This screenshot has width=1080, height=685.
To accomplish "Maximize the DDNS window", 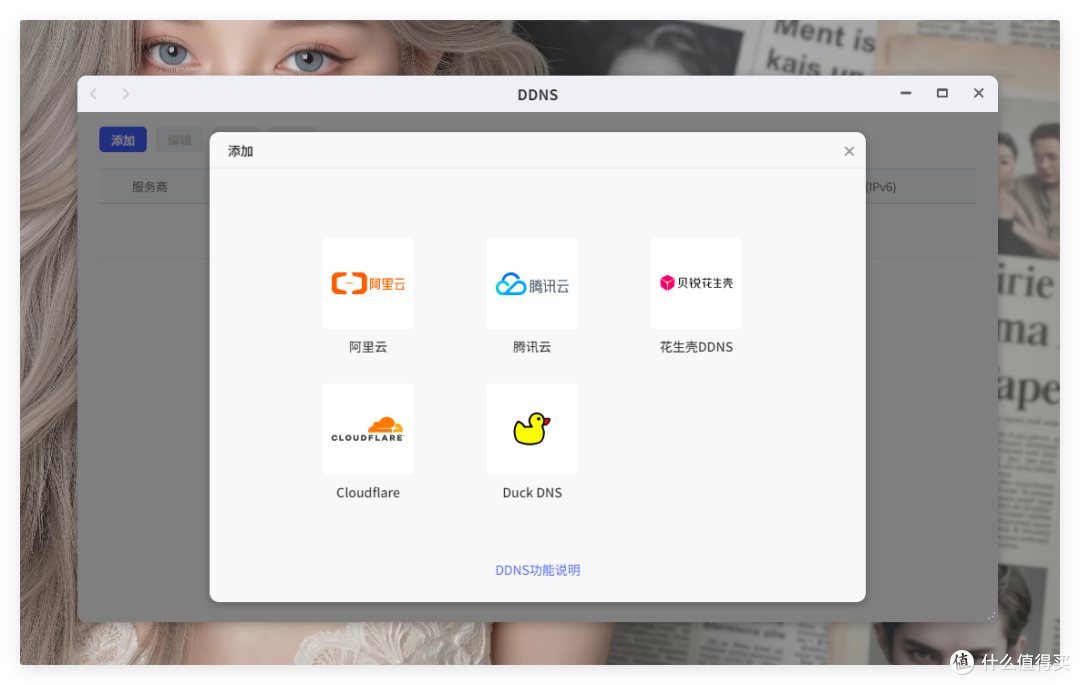I will [x=942, y=93].
